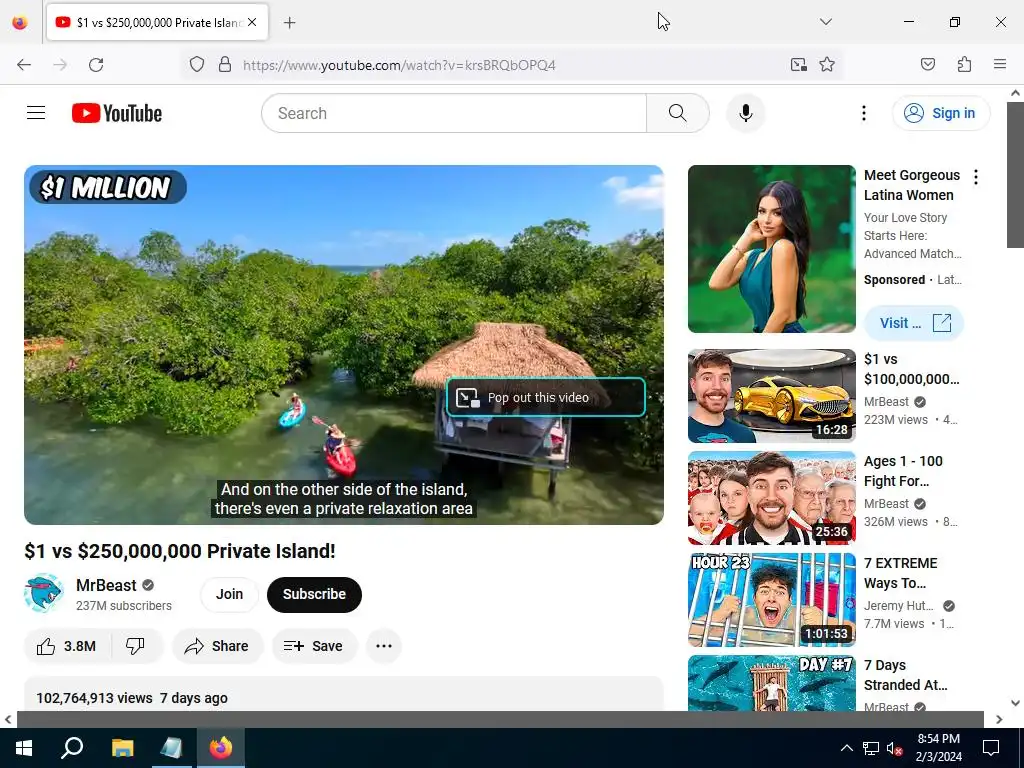Go back in Firefox
Viewport: 1024px width, 768px height.
click(24, 65)
